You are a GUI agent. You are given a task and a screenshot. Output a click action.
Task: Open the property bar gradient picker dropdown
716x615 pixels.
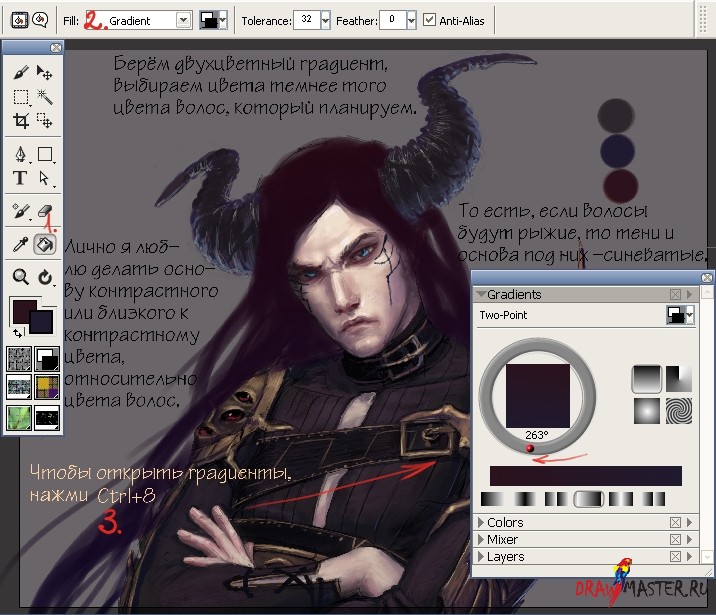(223, 21)
